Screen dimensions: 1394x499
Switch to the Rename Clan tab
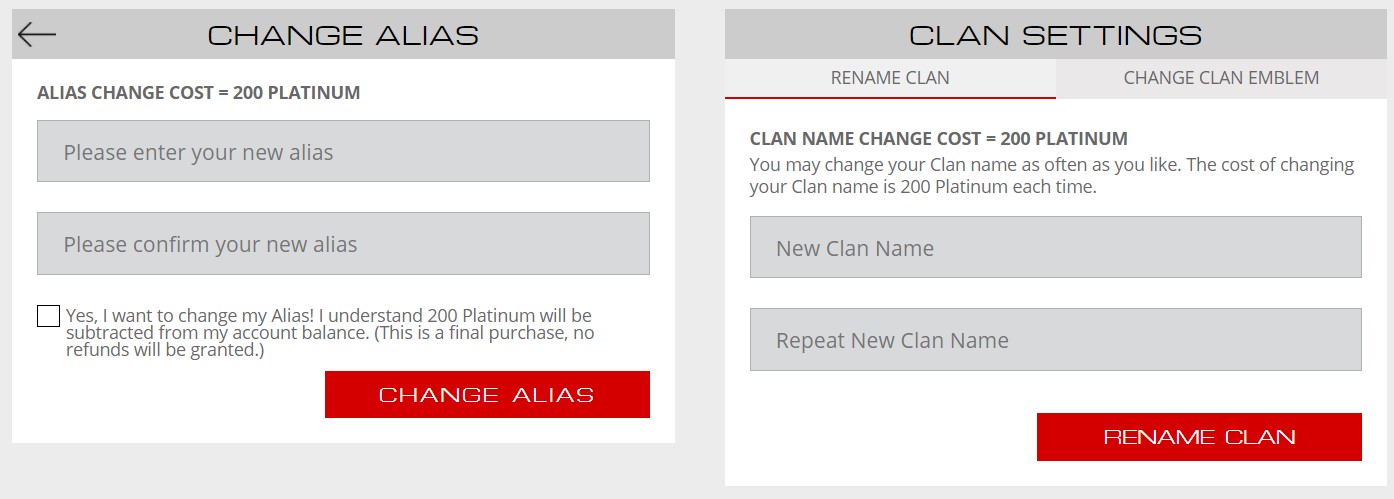coord(890,78)
